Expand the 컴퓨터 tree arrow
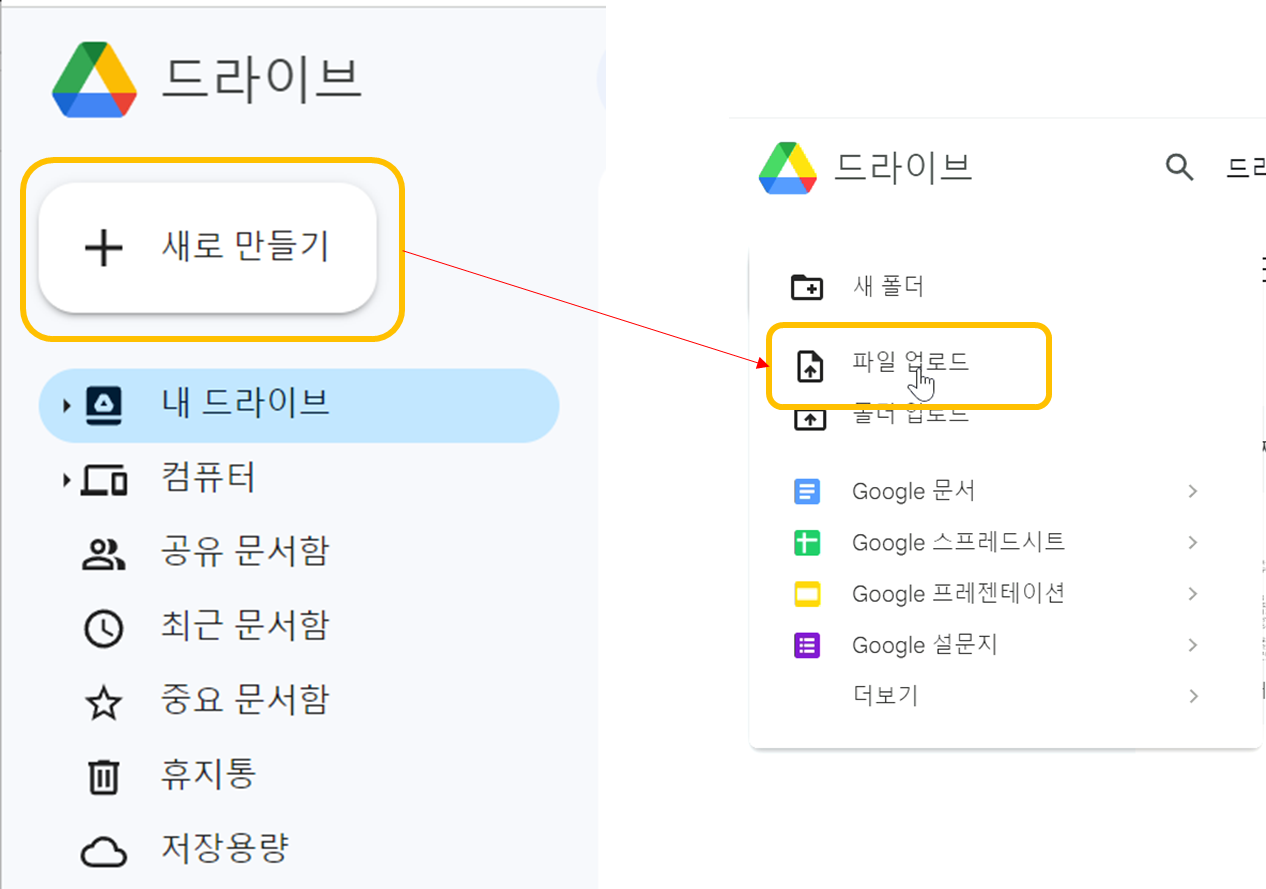 point(66,480)
